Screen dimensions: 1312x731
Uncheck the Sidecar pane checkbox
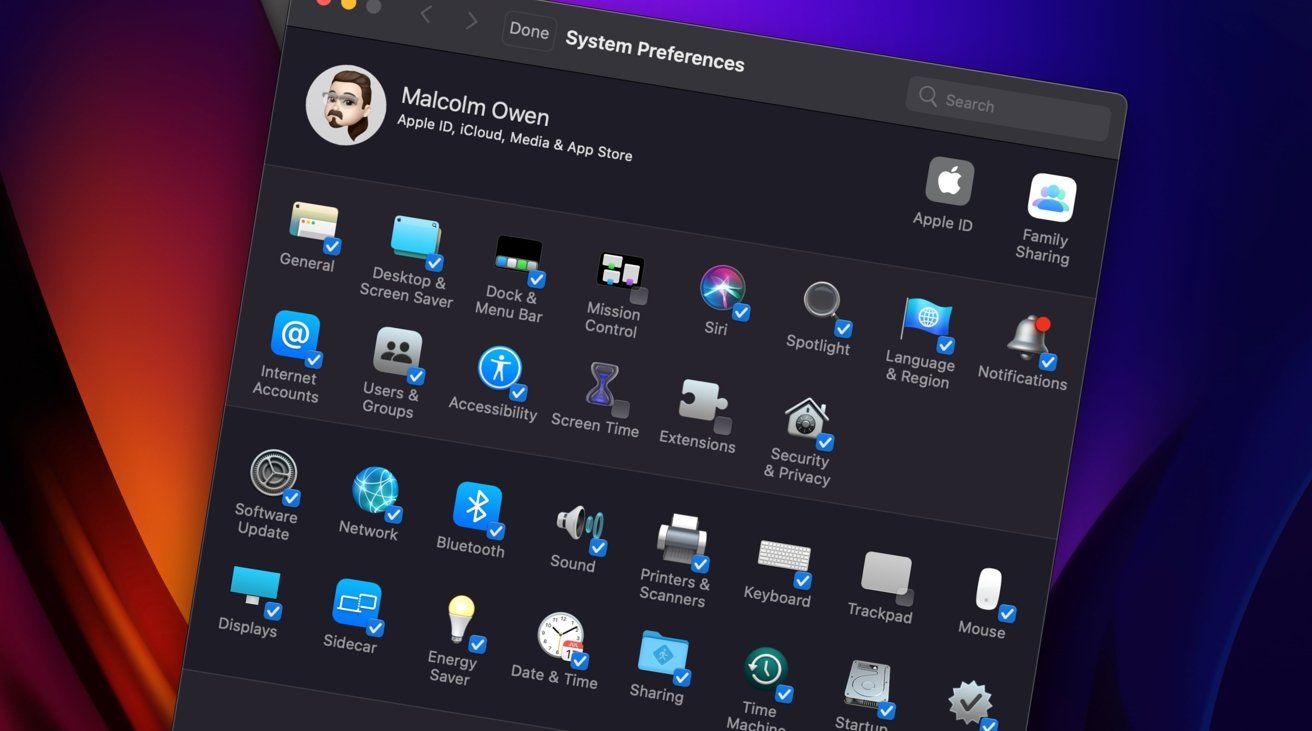376,628
